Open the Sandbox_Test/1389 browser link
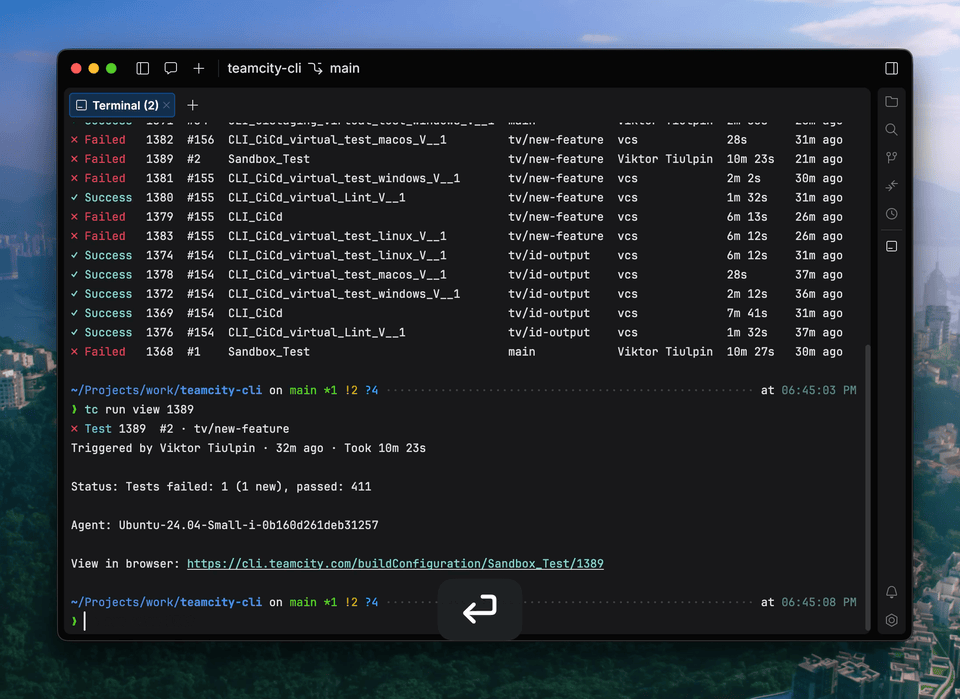 tap(395, 564)
